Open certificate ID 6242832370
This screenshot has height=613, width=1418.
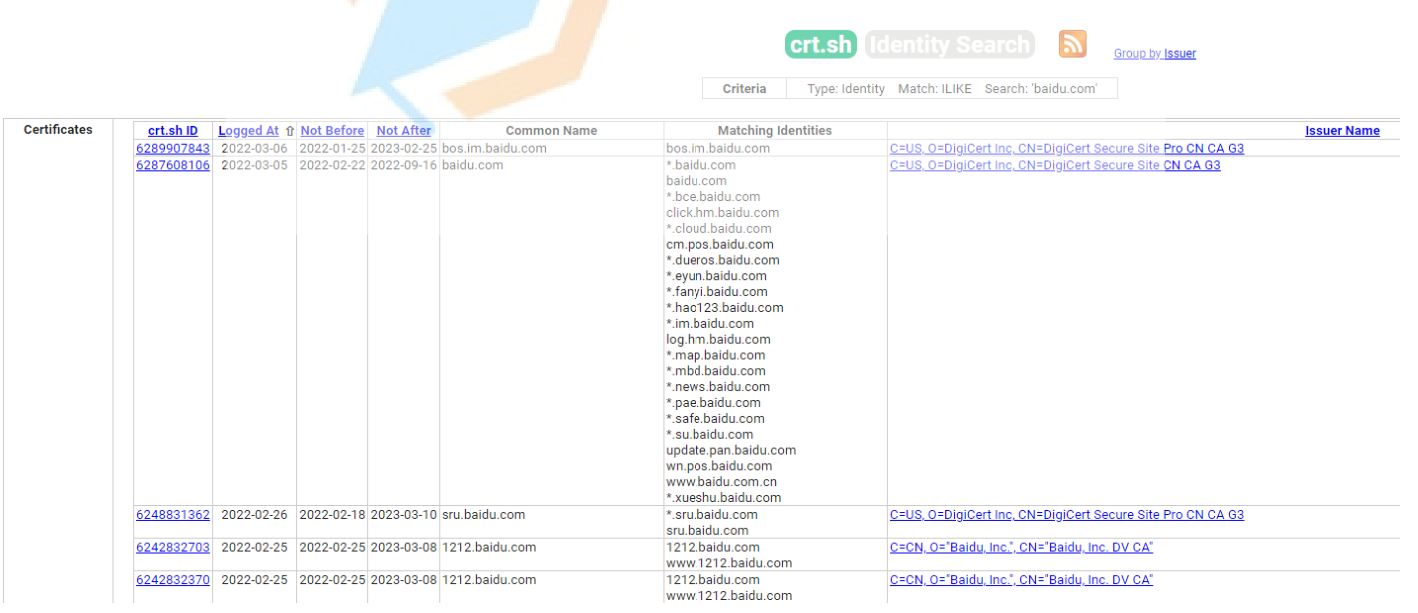pyautogui.click(x=173, y=580)
